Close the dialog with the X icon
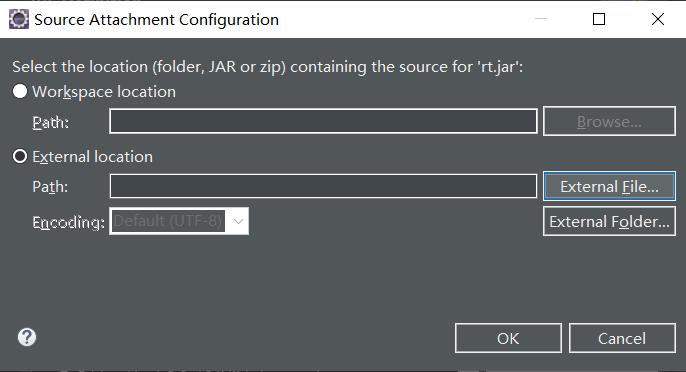 pos(658,19)
